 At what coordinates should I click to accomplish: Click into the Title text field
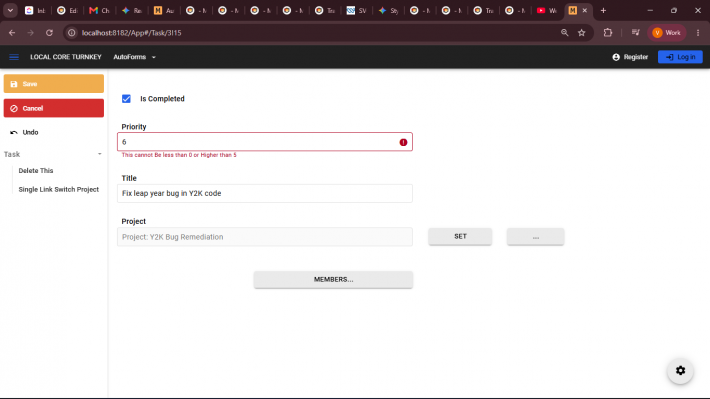pos(265,193)
